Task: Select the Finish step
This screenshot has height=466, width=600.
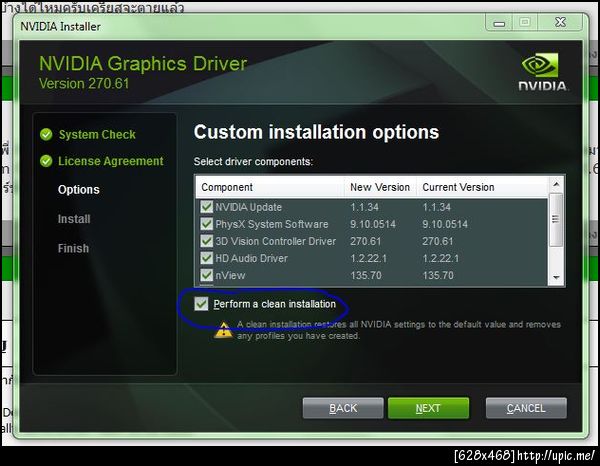Action: (73, 248)
